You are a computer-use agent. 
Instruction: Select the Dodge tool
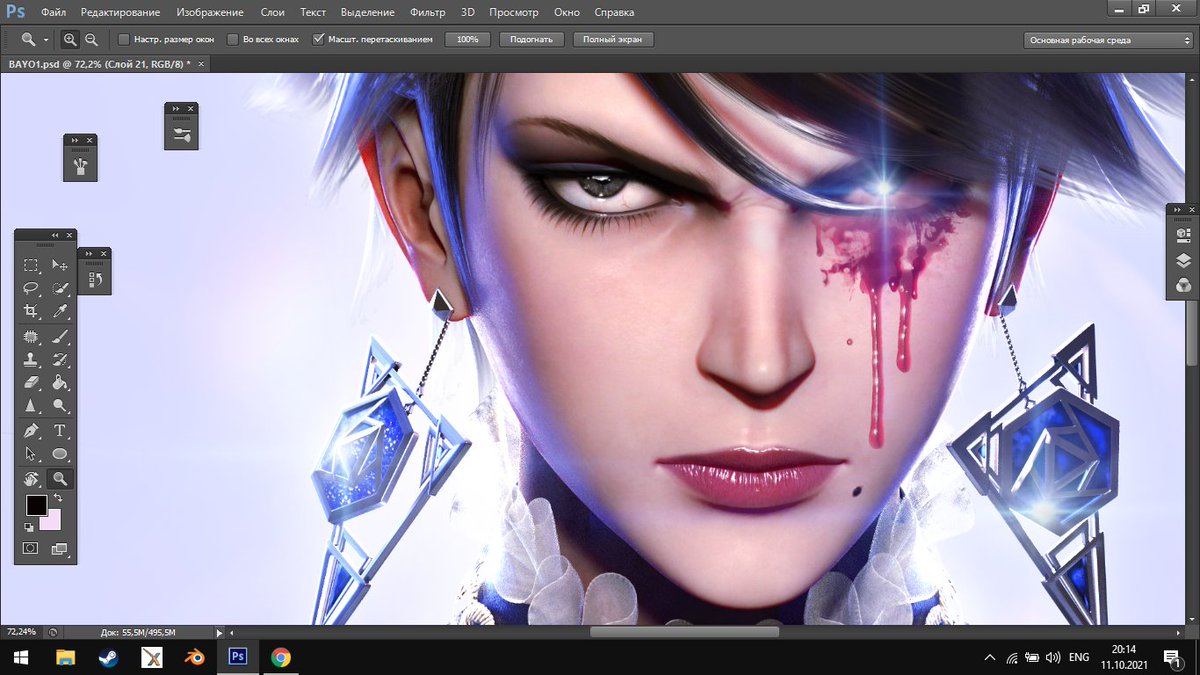60,406
